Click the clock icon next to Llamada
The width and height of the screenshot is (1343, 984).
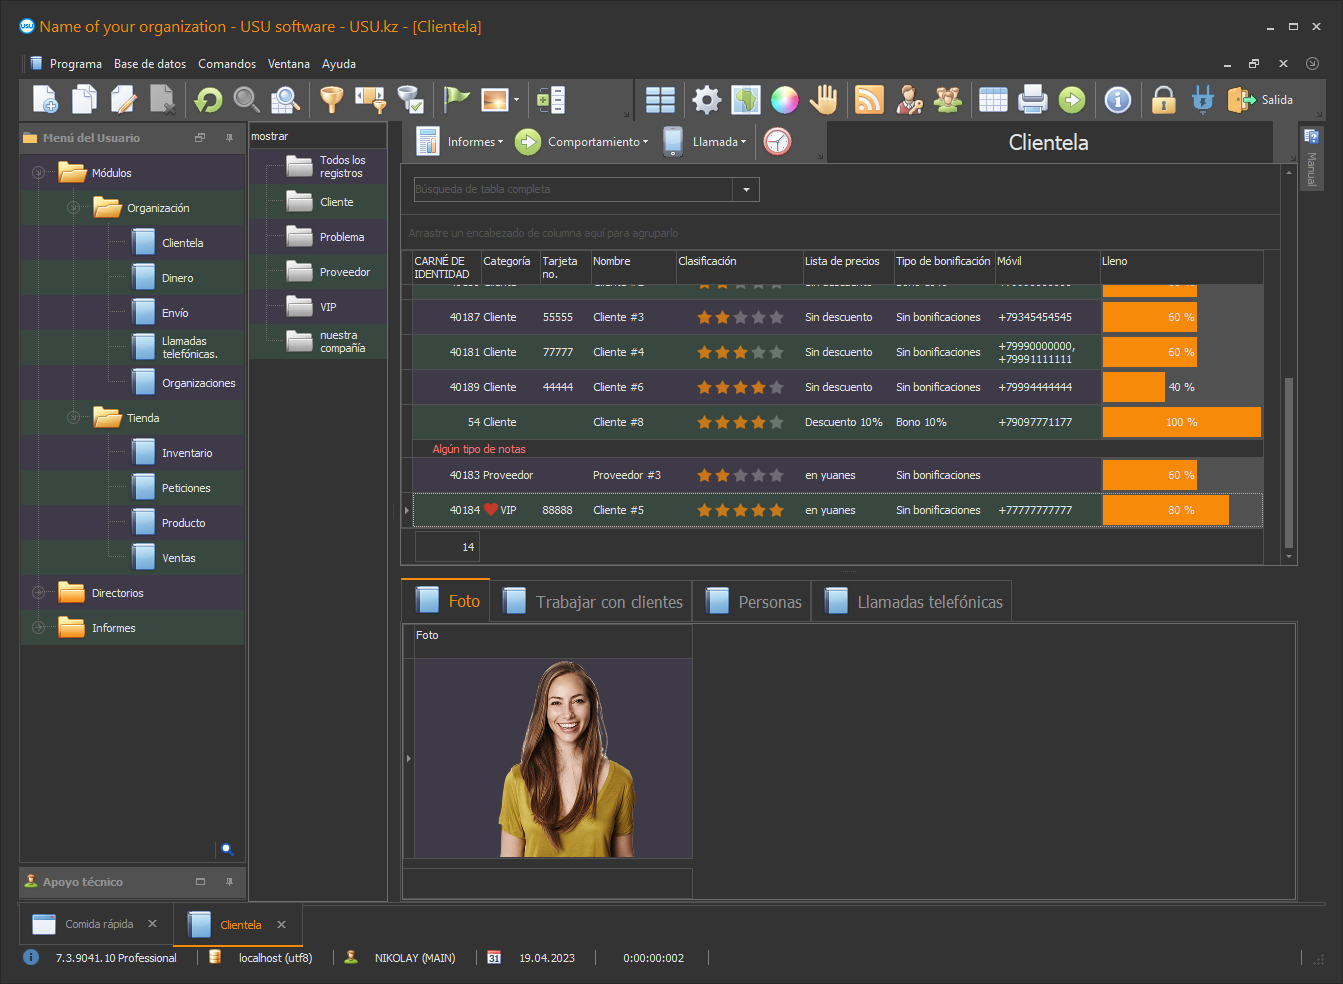coord(777,142)
